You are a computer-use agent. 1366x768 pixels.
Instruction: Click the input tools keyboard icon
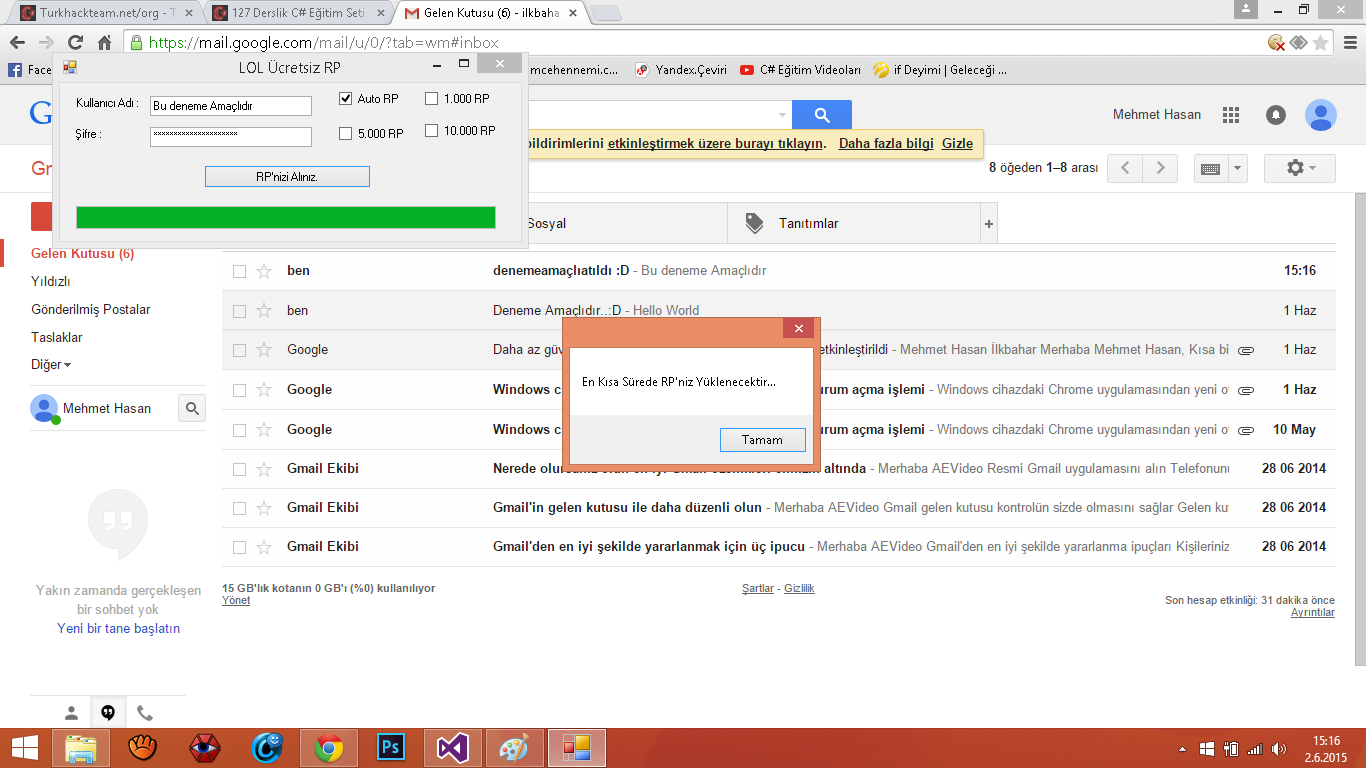(x=1210, y=169)
